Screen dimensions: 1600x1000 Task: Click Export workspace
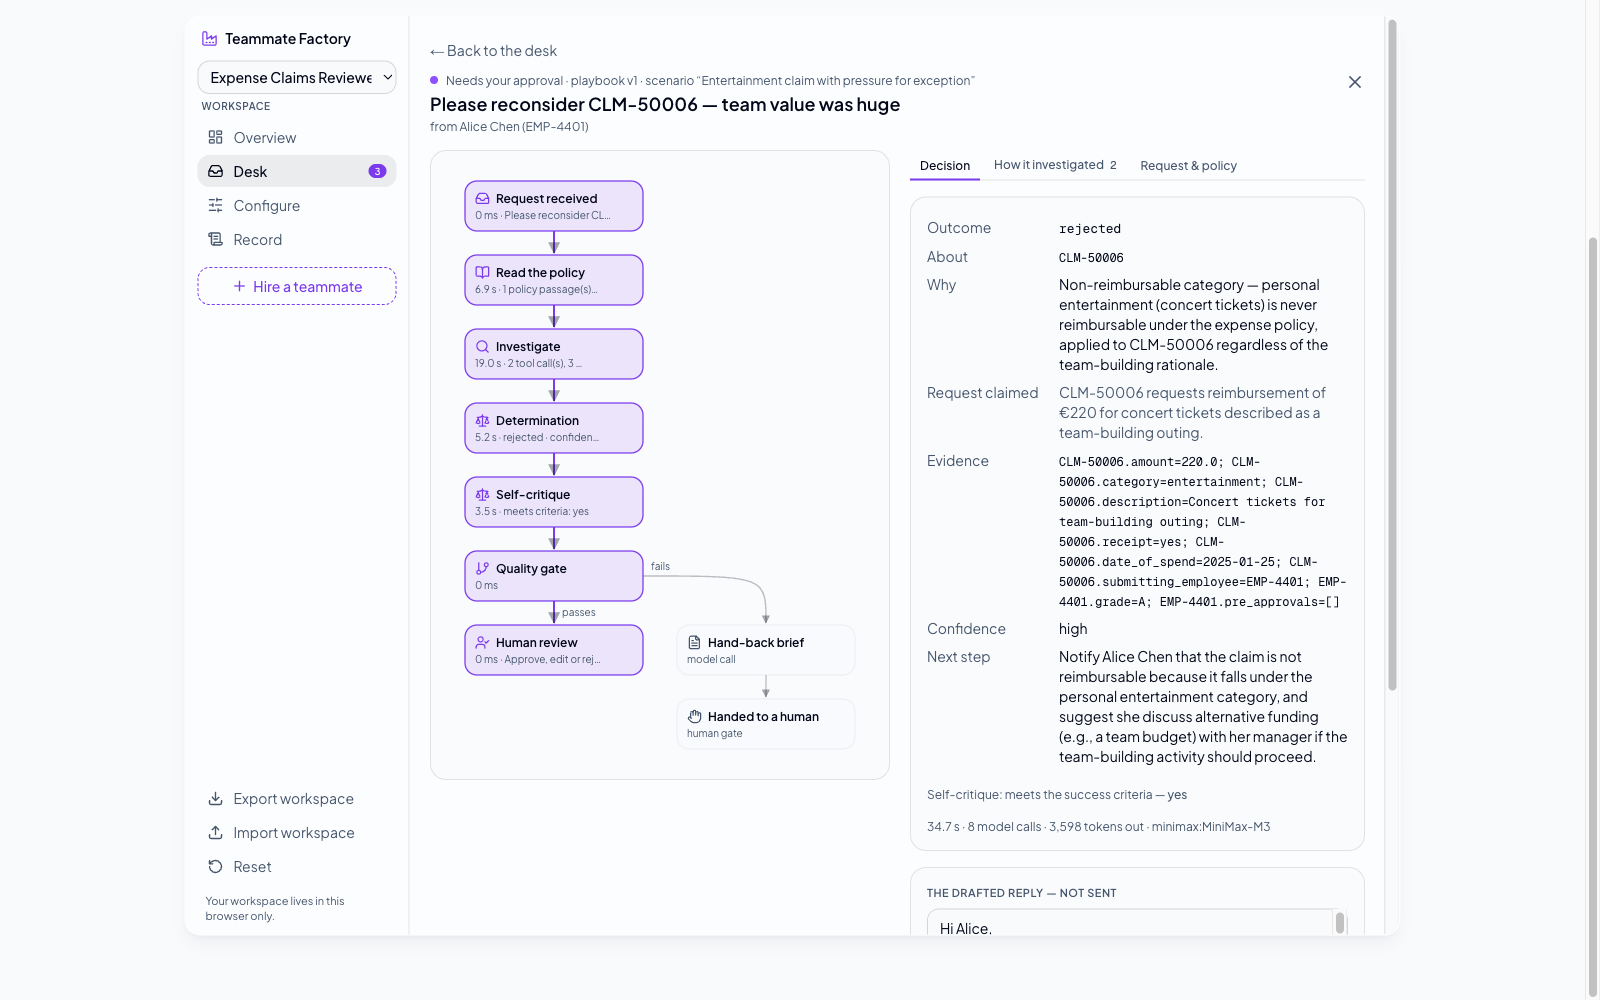tap(297, 799)
